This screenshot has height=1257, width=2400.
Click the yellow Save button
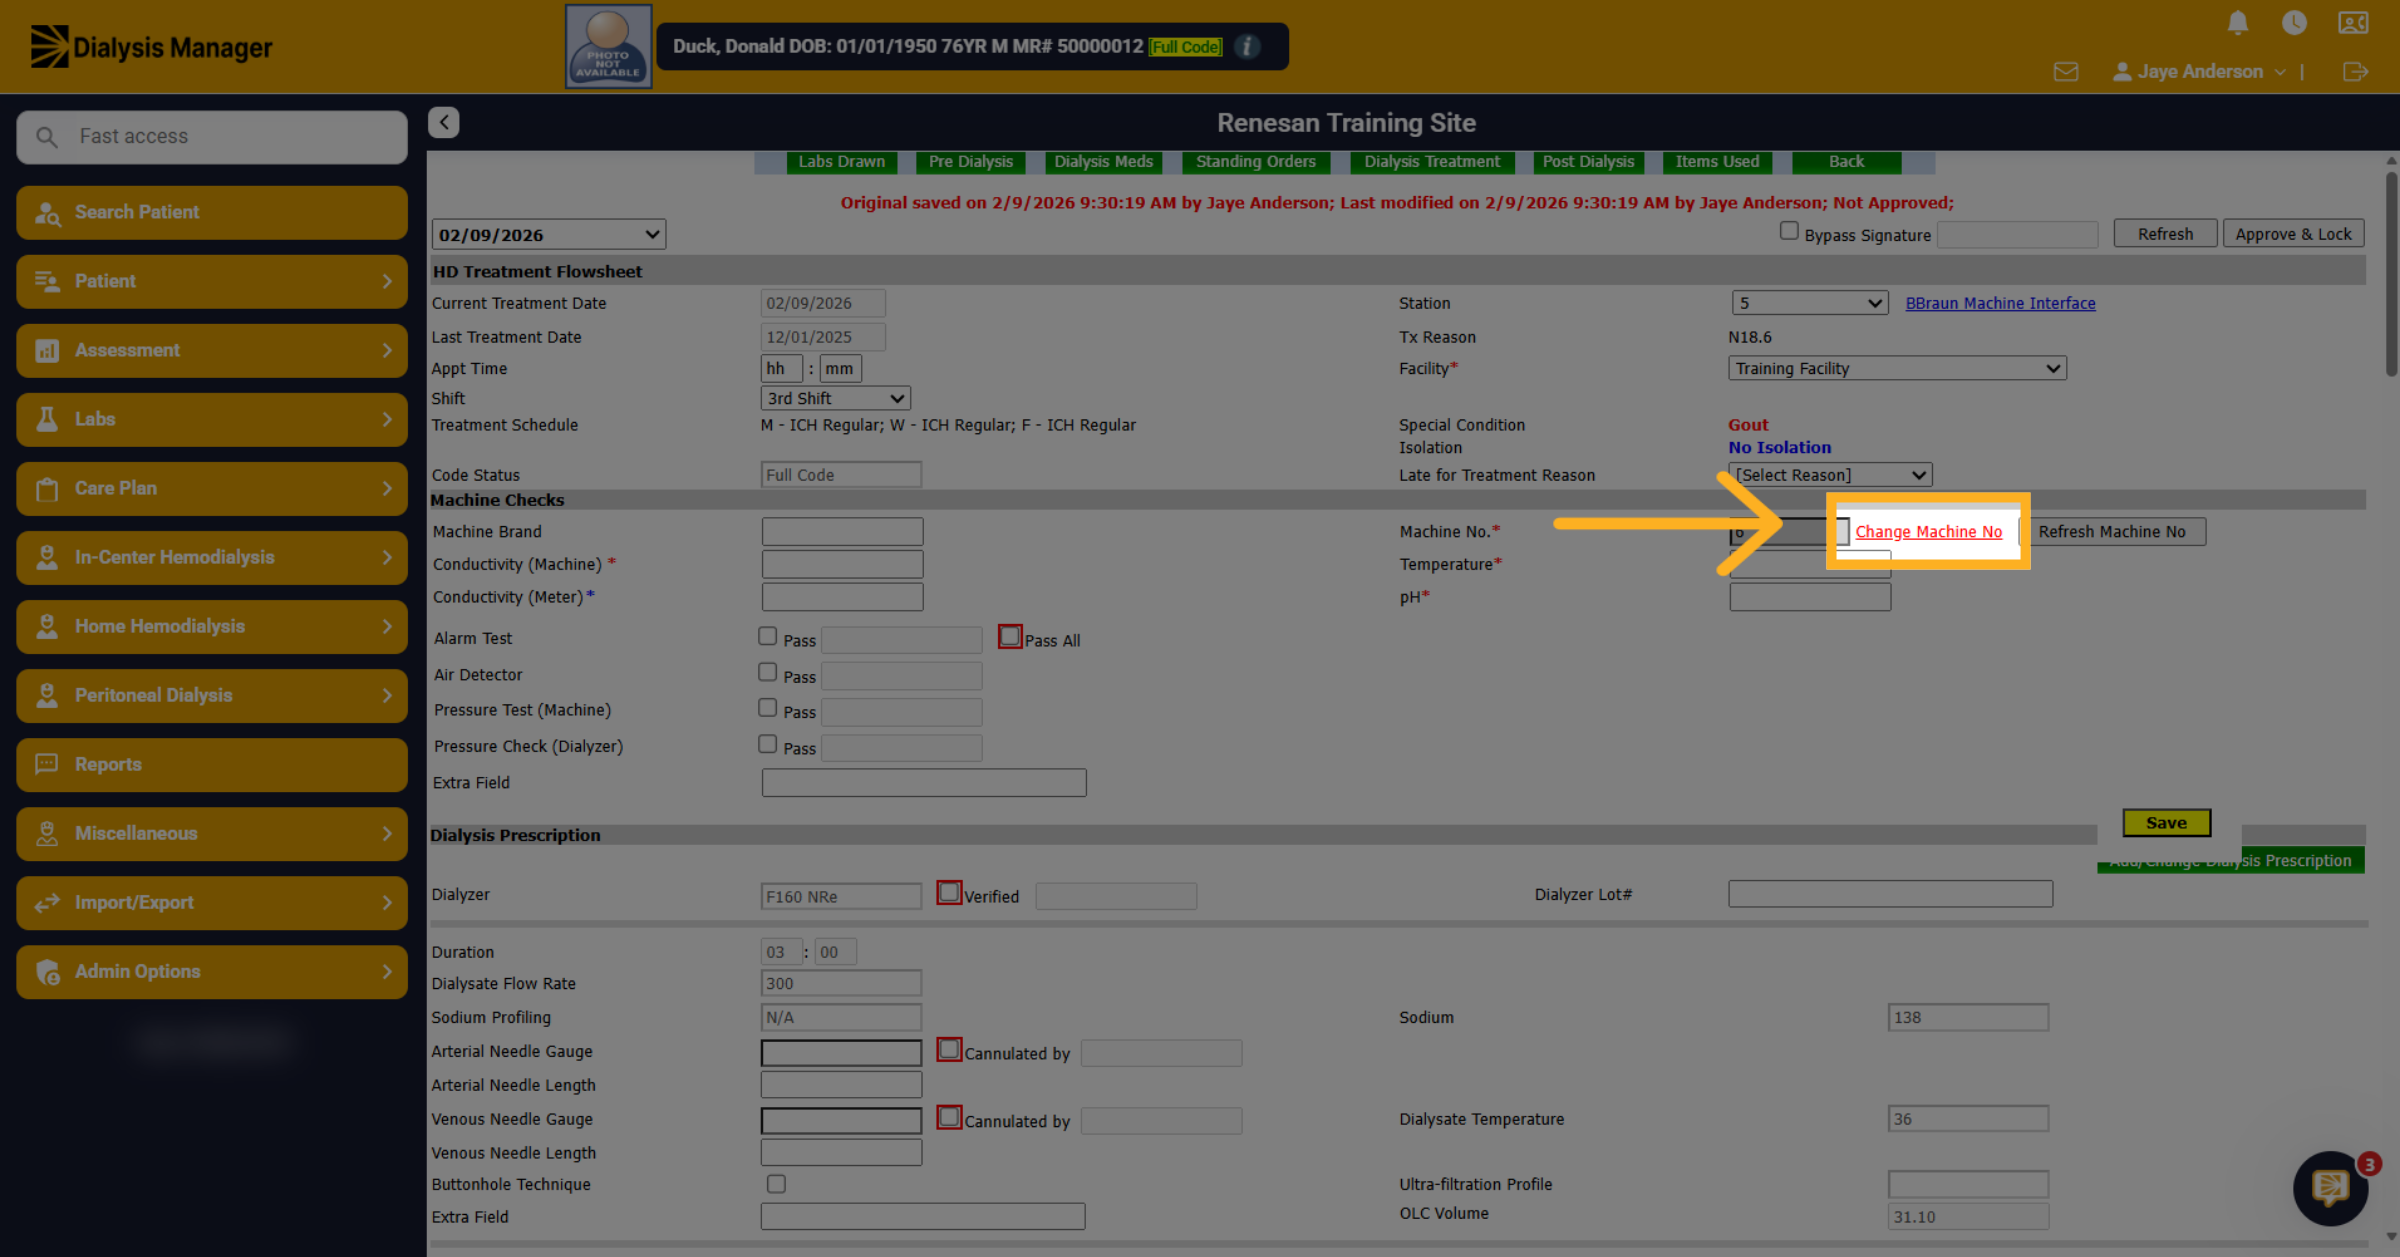click(x=2166, y=823)
